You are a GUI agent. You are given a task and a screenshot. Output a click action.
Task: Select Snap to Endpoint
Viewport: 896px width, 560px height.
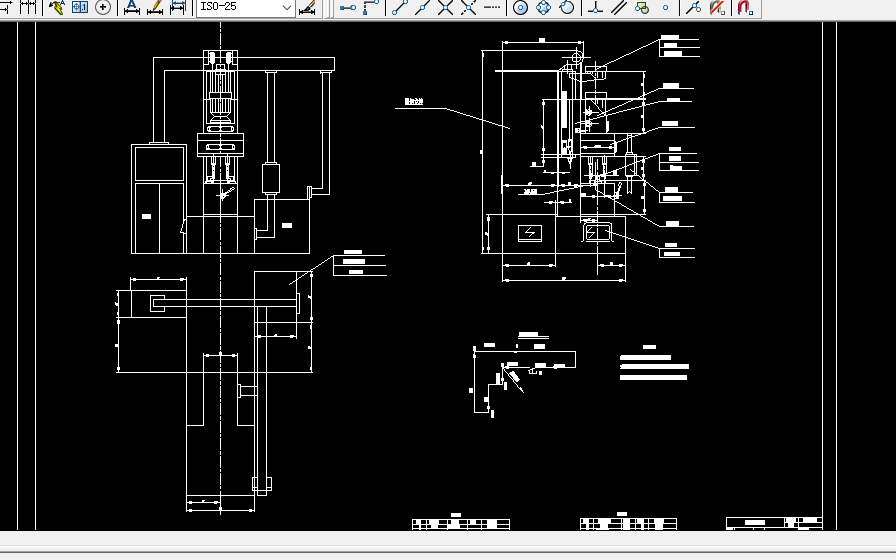tap(399, 7)
